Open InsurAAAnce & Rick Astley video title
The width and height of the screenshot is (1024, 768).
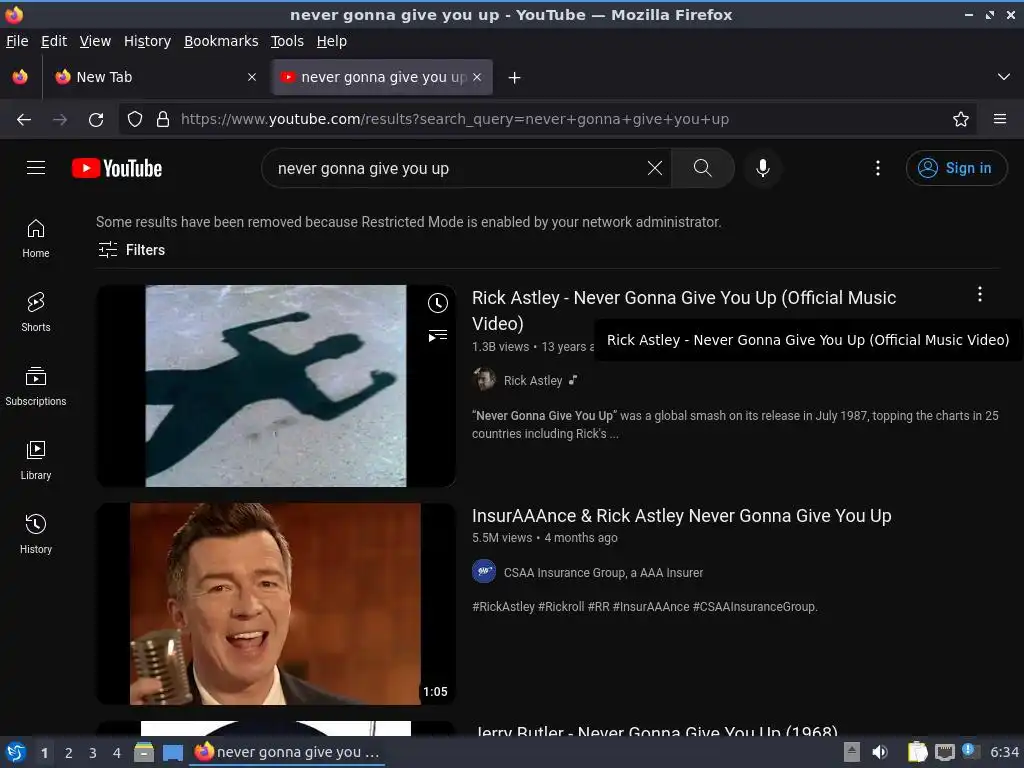(681, 516)
